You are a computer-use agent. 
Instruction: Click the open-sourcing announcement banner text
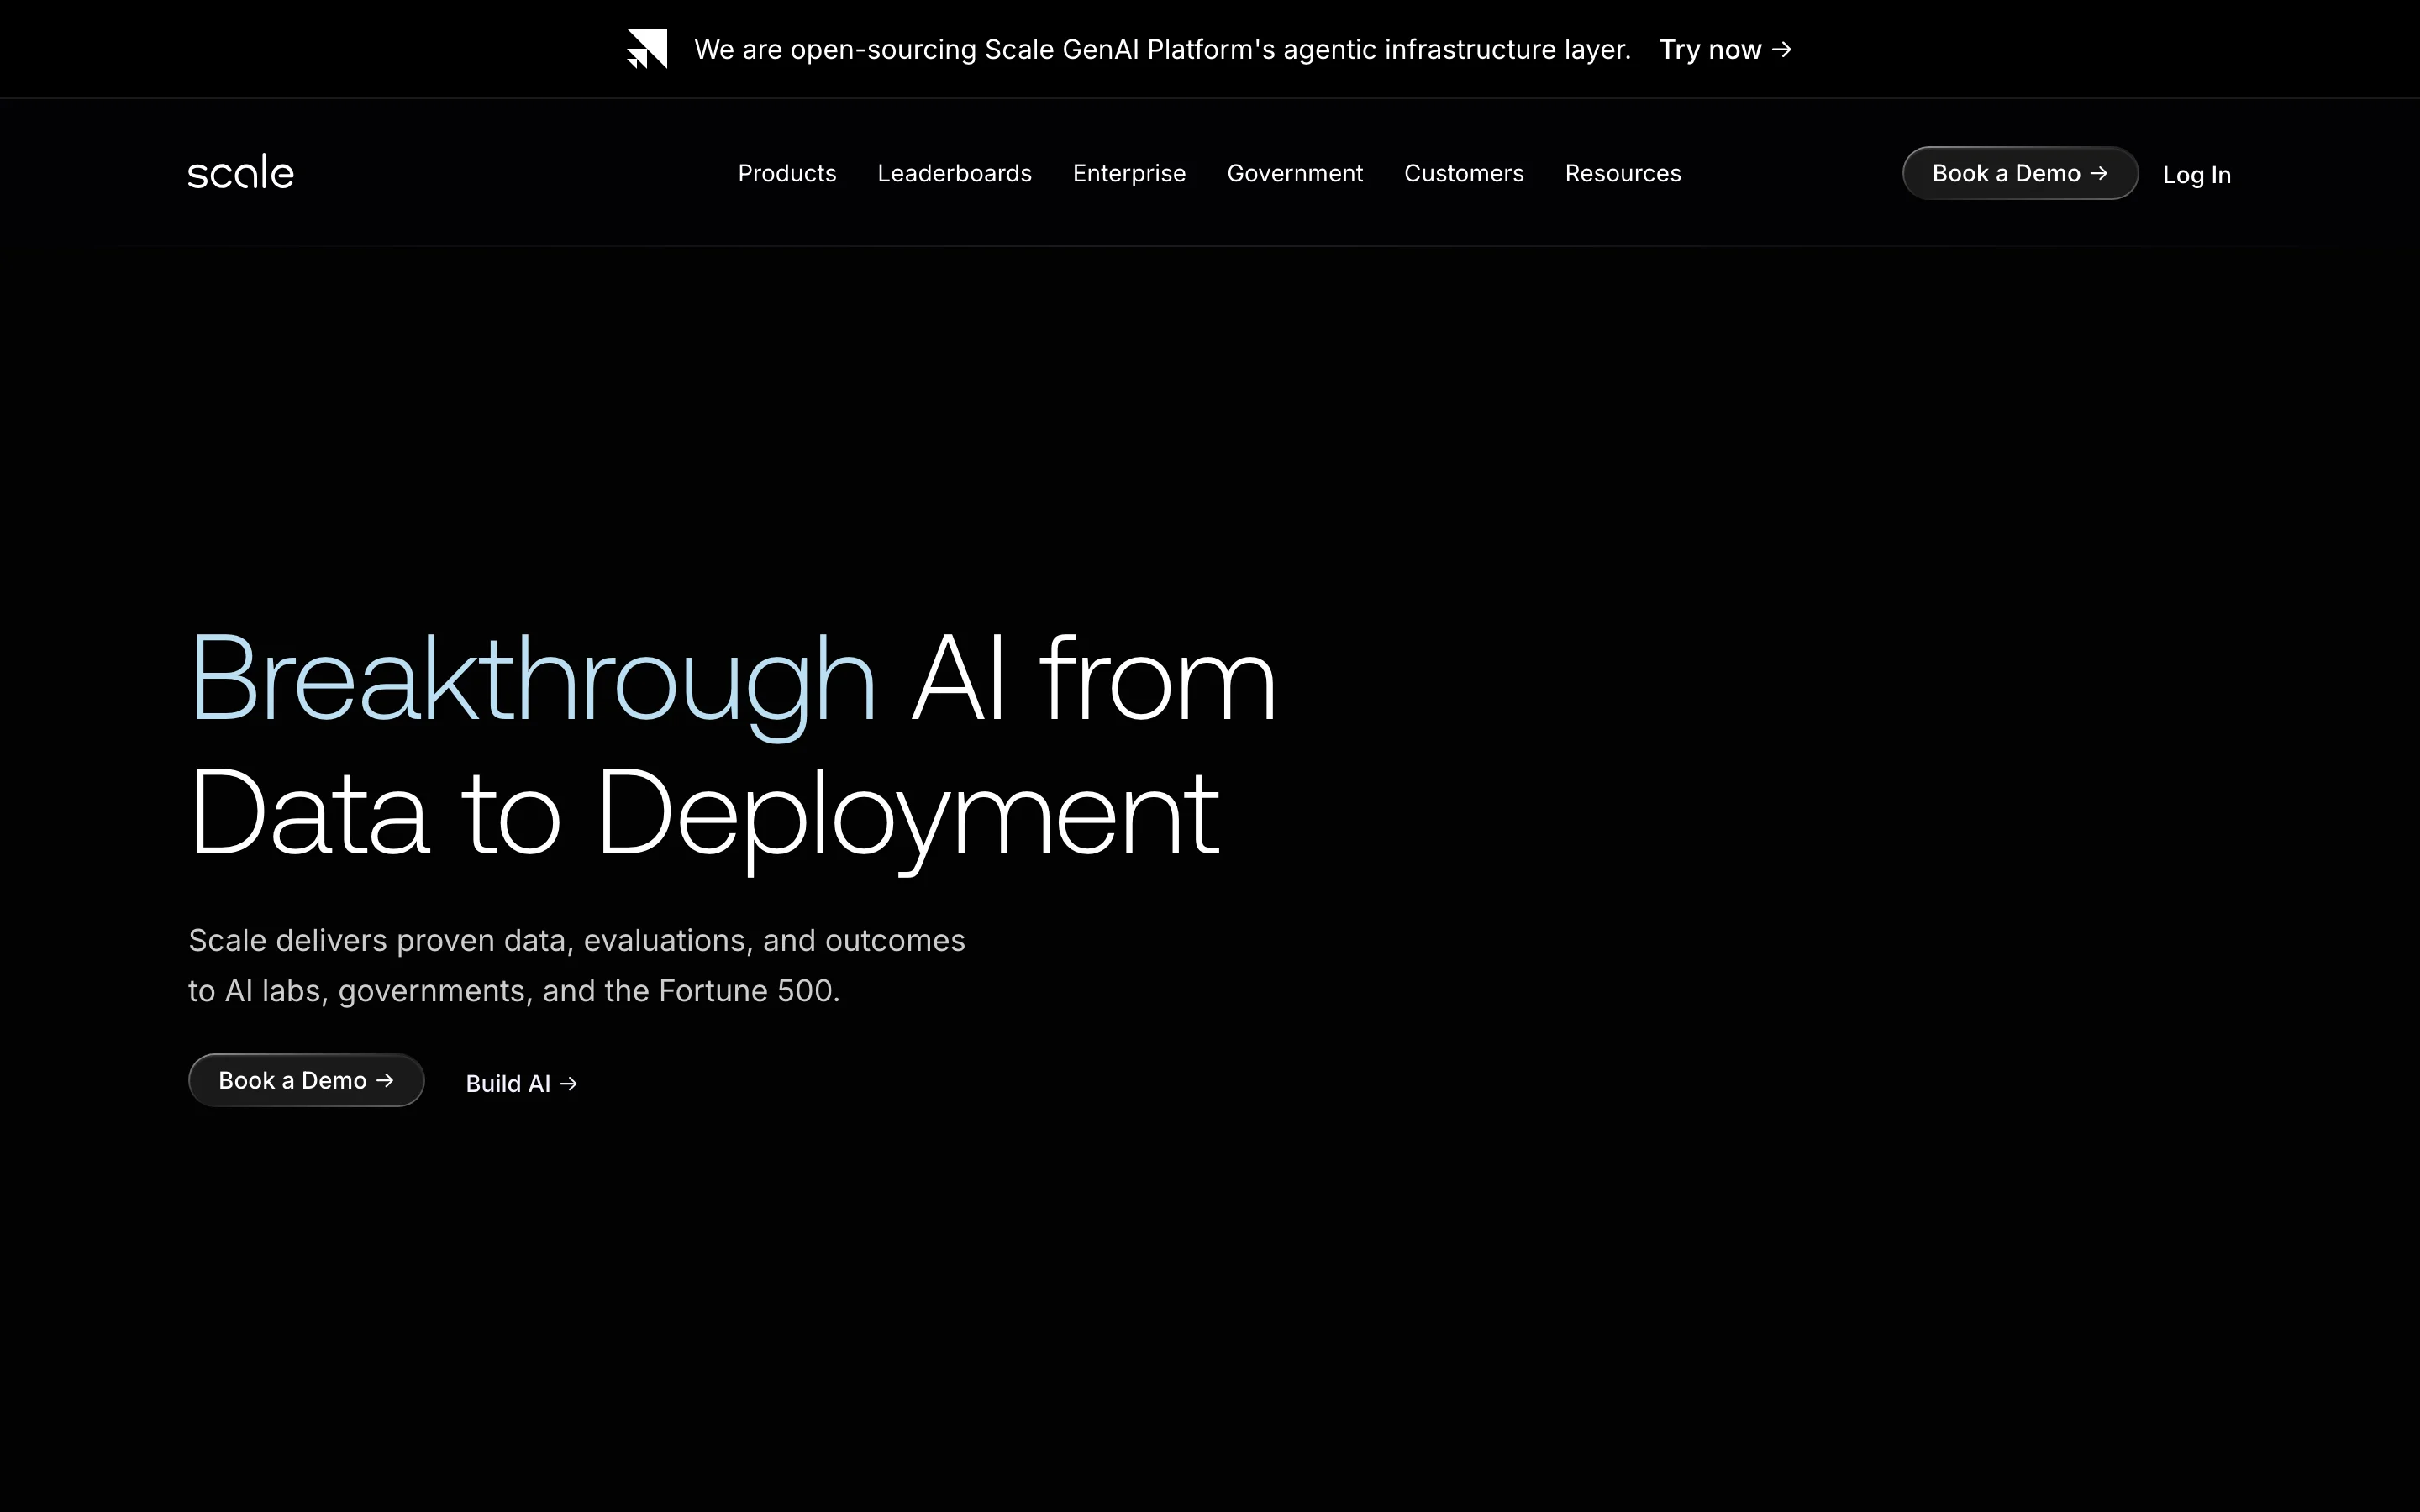pyautogui.click(x=1162, y=49)
